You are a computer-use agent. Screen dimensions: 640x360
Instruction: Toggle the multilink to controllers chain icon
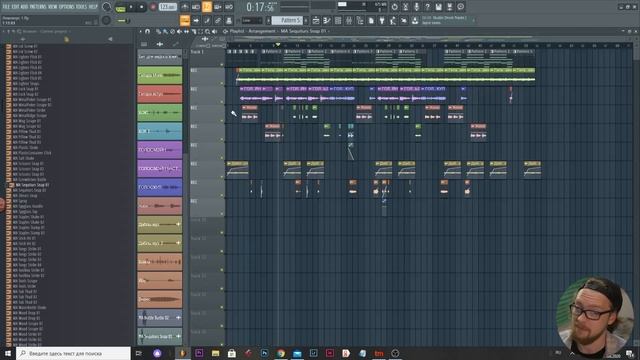(x=218, y=20)
